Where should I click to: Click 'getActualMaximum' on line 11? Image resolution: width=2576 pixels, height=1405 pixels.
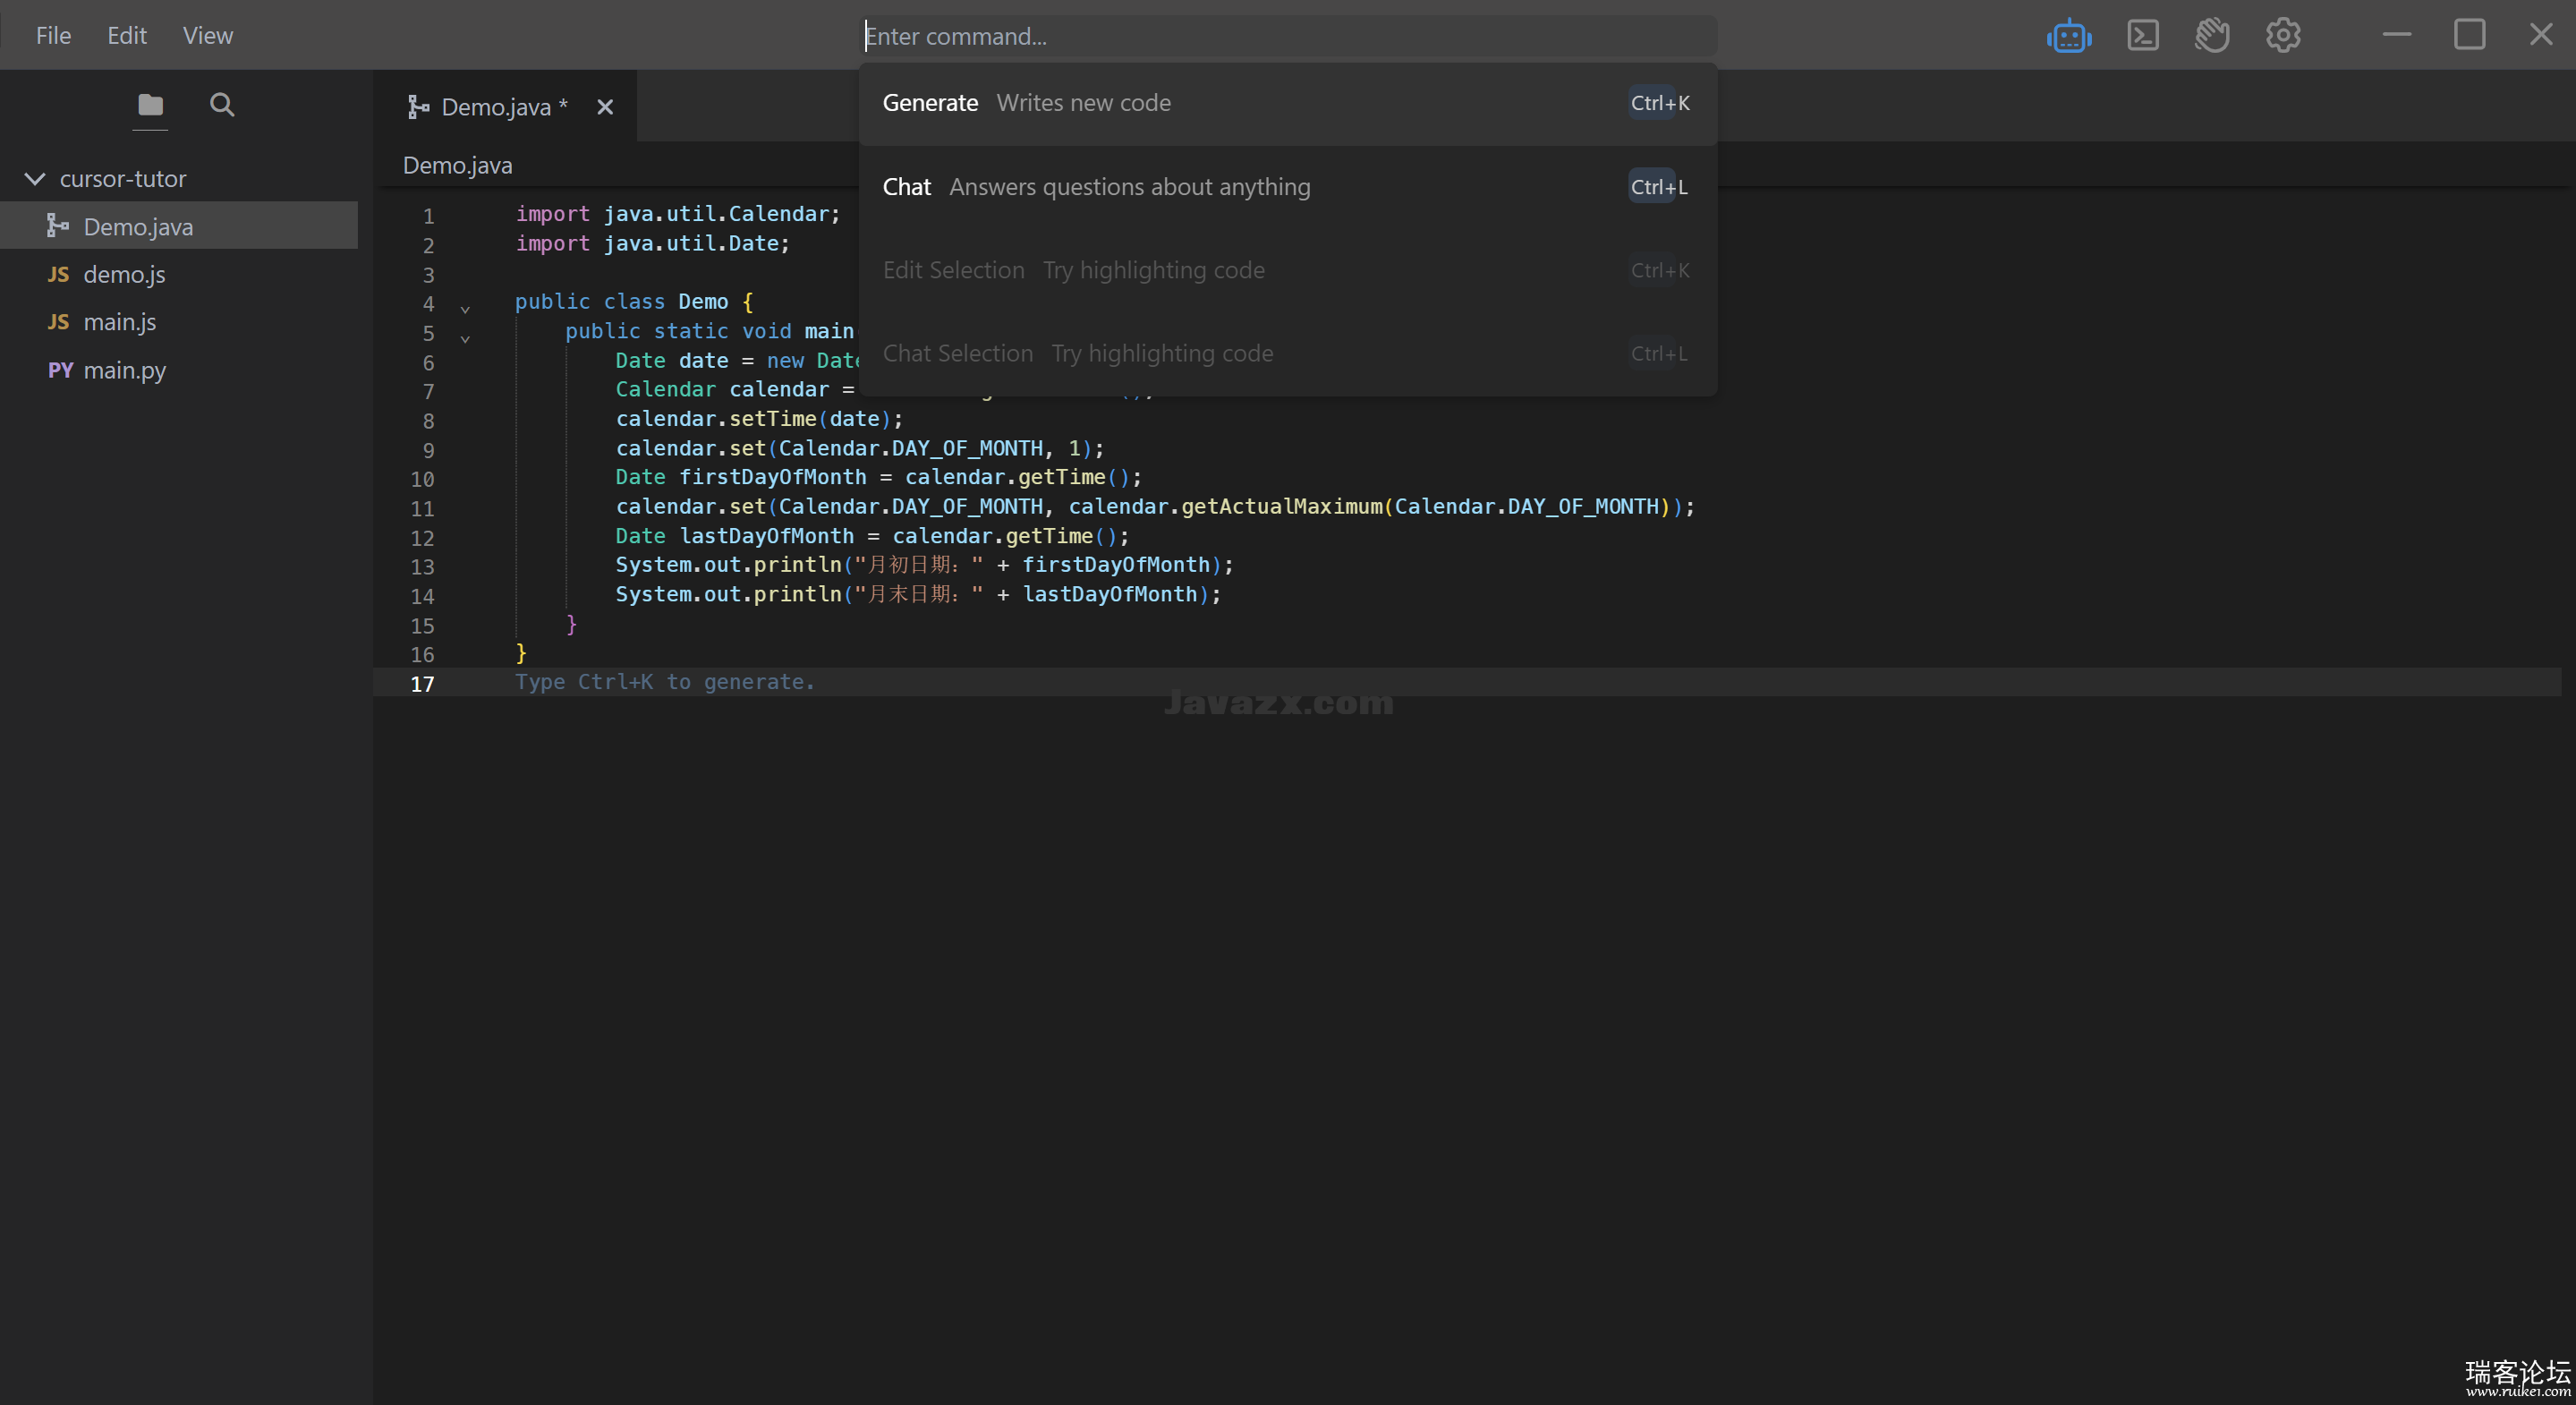click(x=1282, y=507)
